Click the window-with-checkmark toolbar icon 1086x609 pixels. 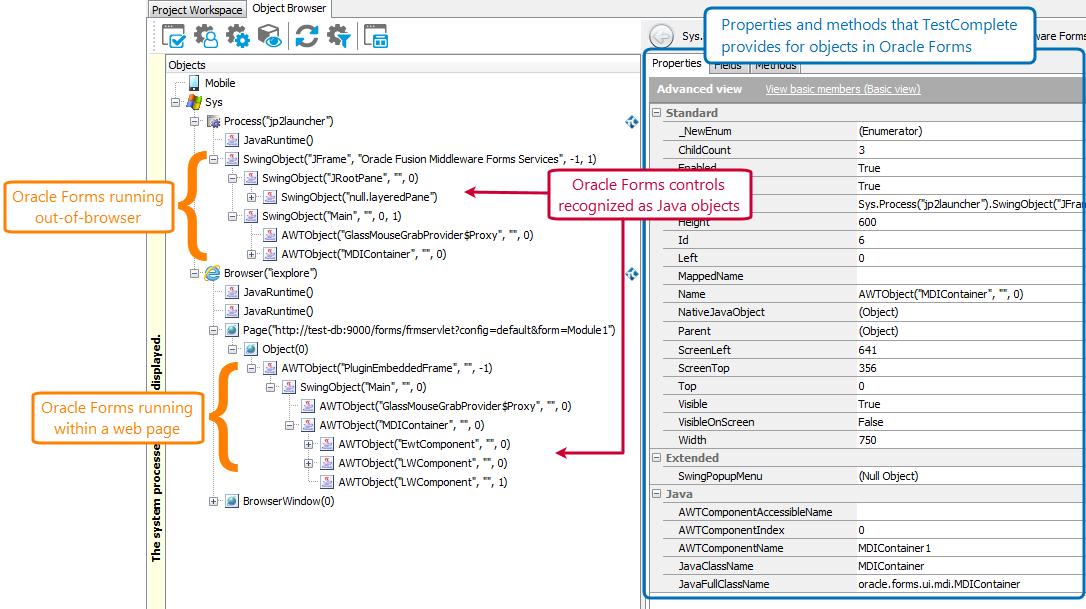tap(174, 34)
